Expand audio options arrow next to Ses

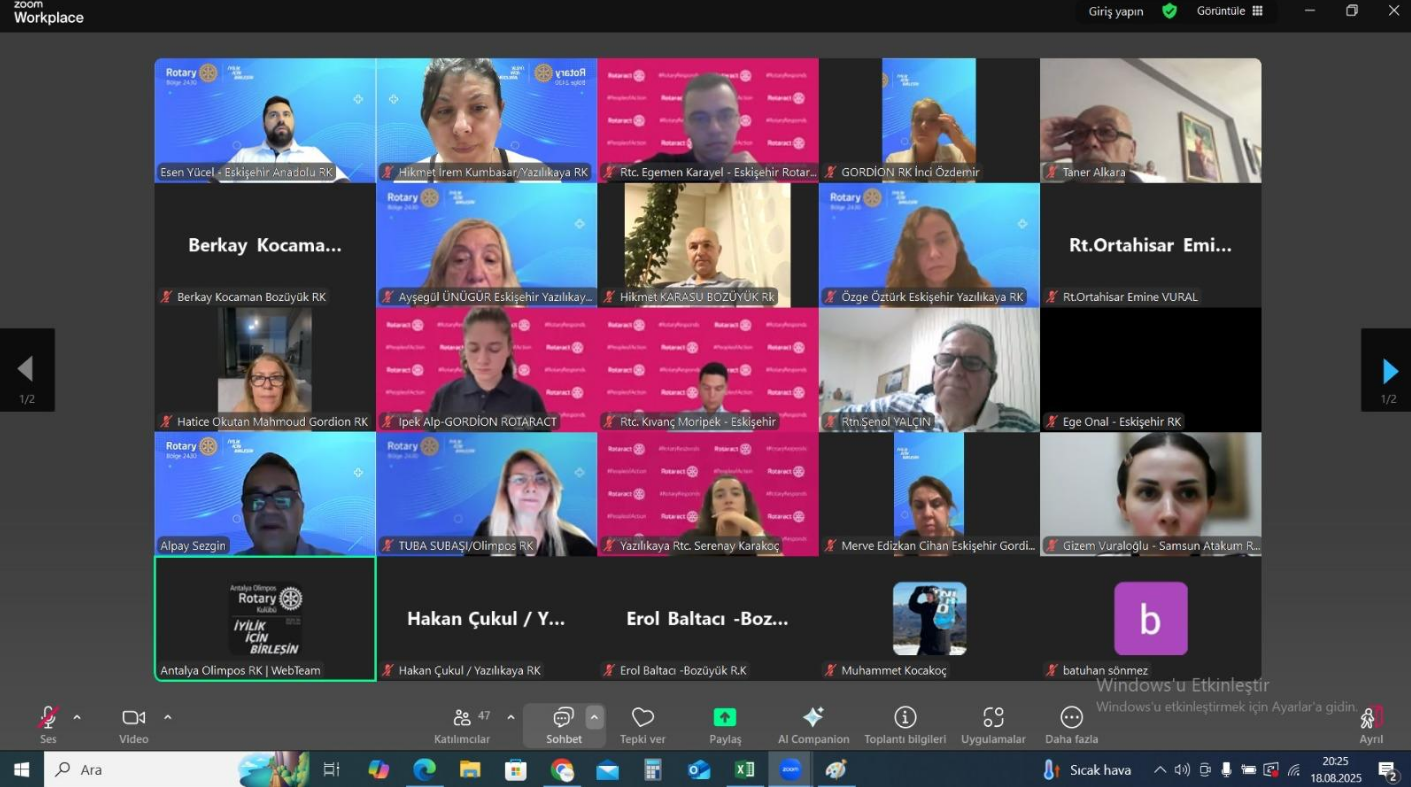77,717
